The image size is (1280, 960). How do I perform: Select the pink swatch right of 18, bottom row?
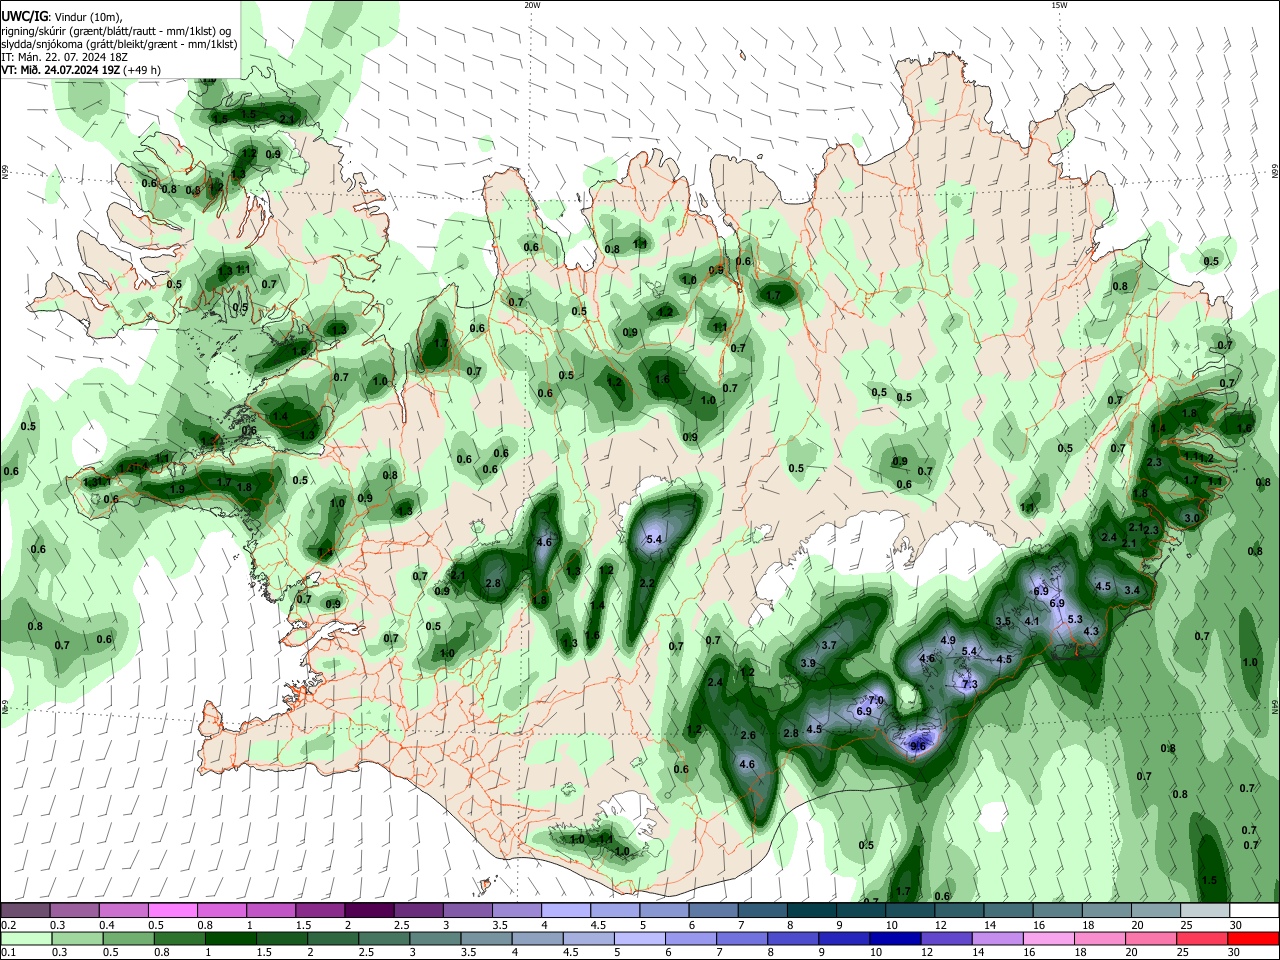tap(1102, 938)
